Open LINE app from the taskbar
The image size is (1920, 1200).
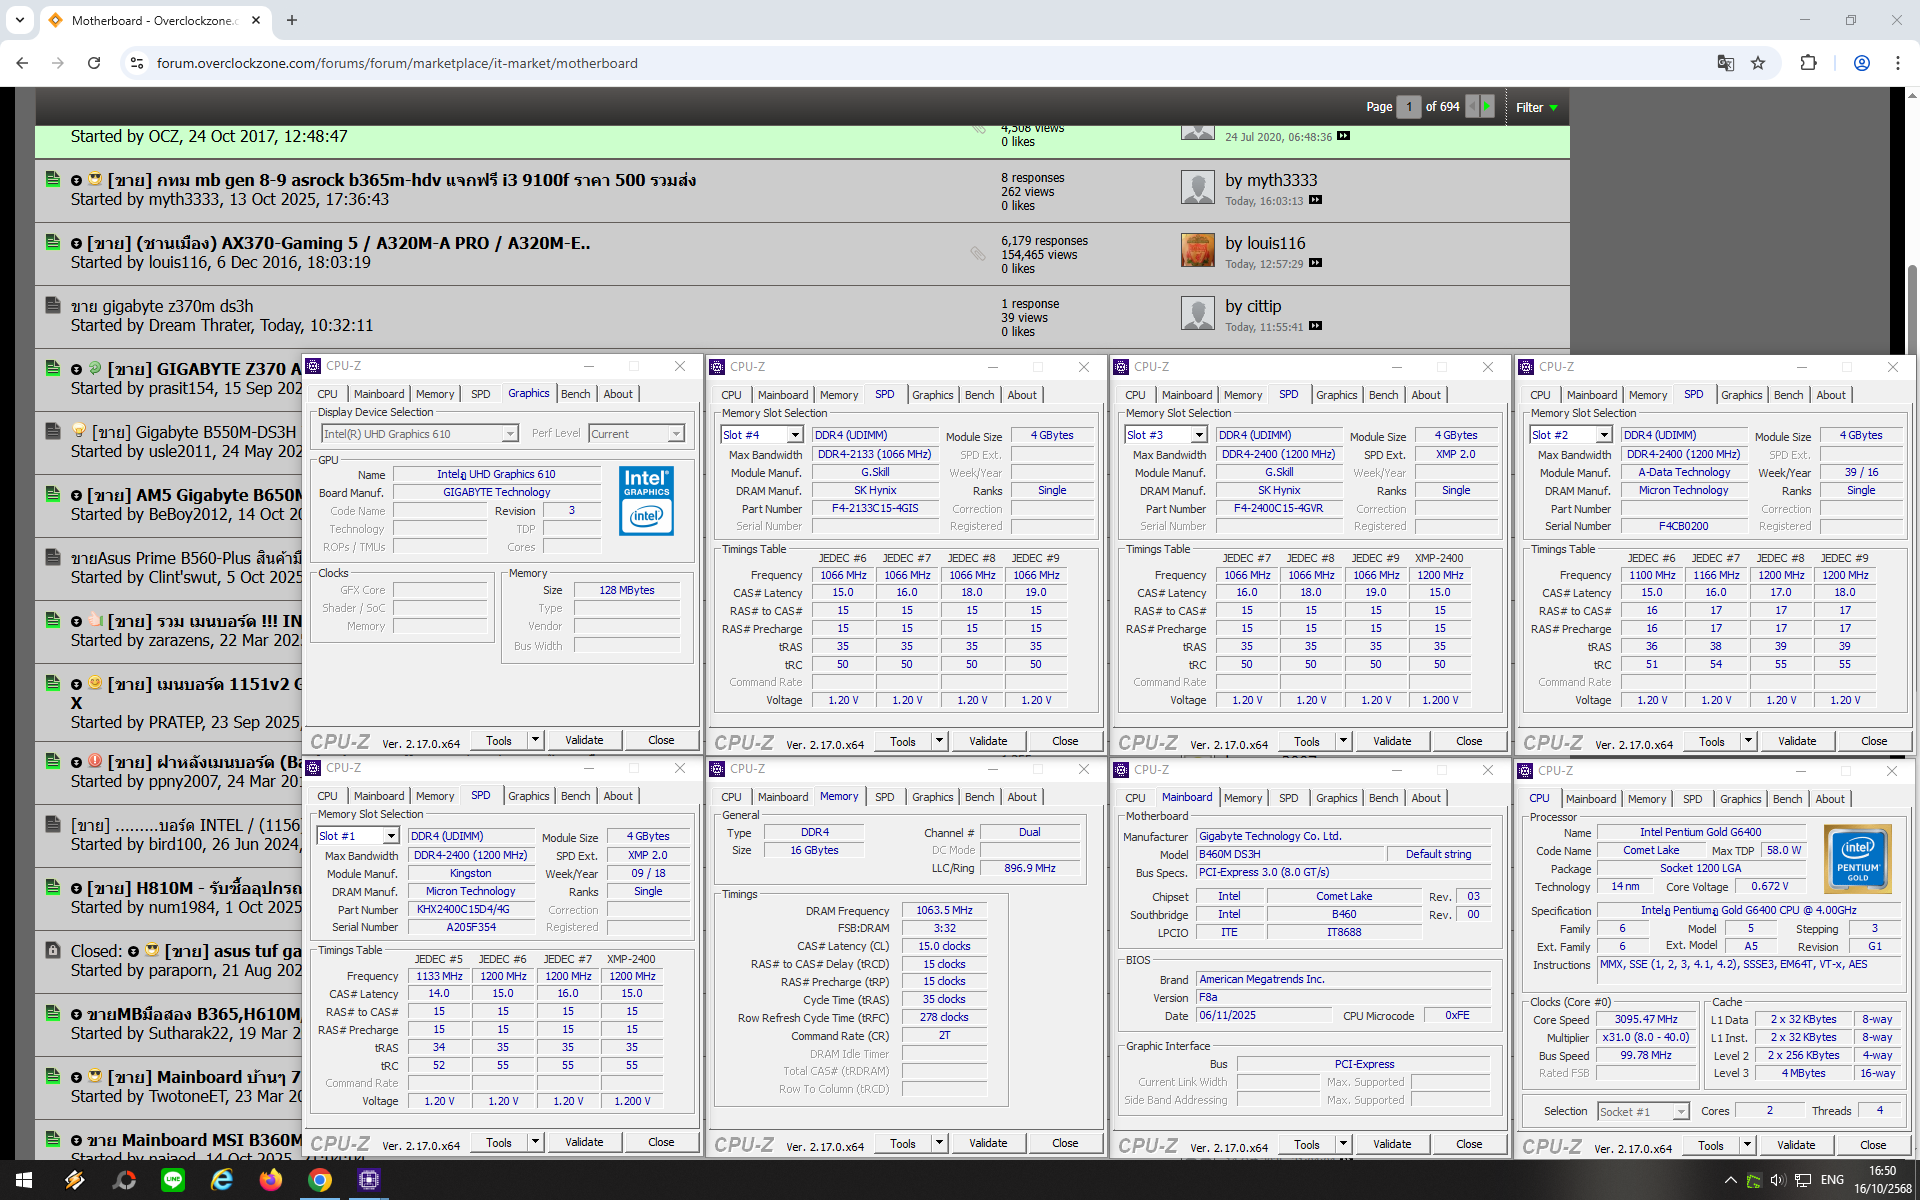173,1180
